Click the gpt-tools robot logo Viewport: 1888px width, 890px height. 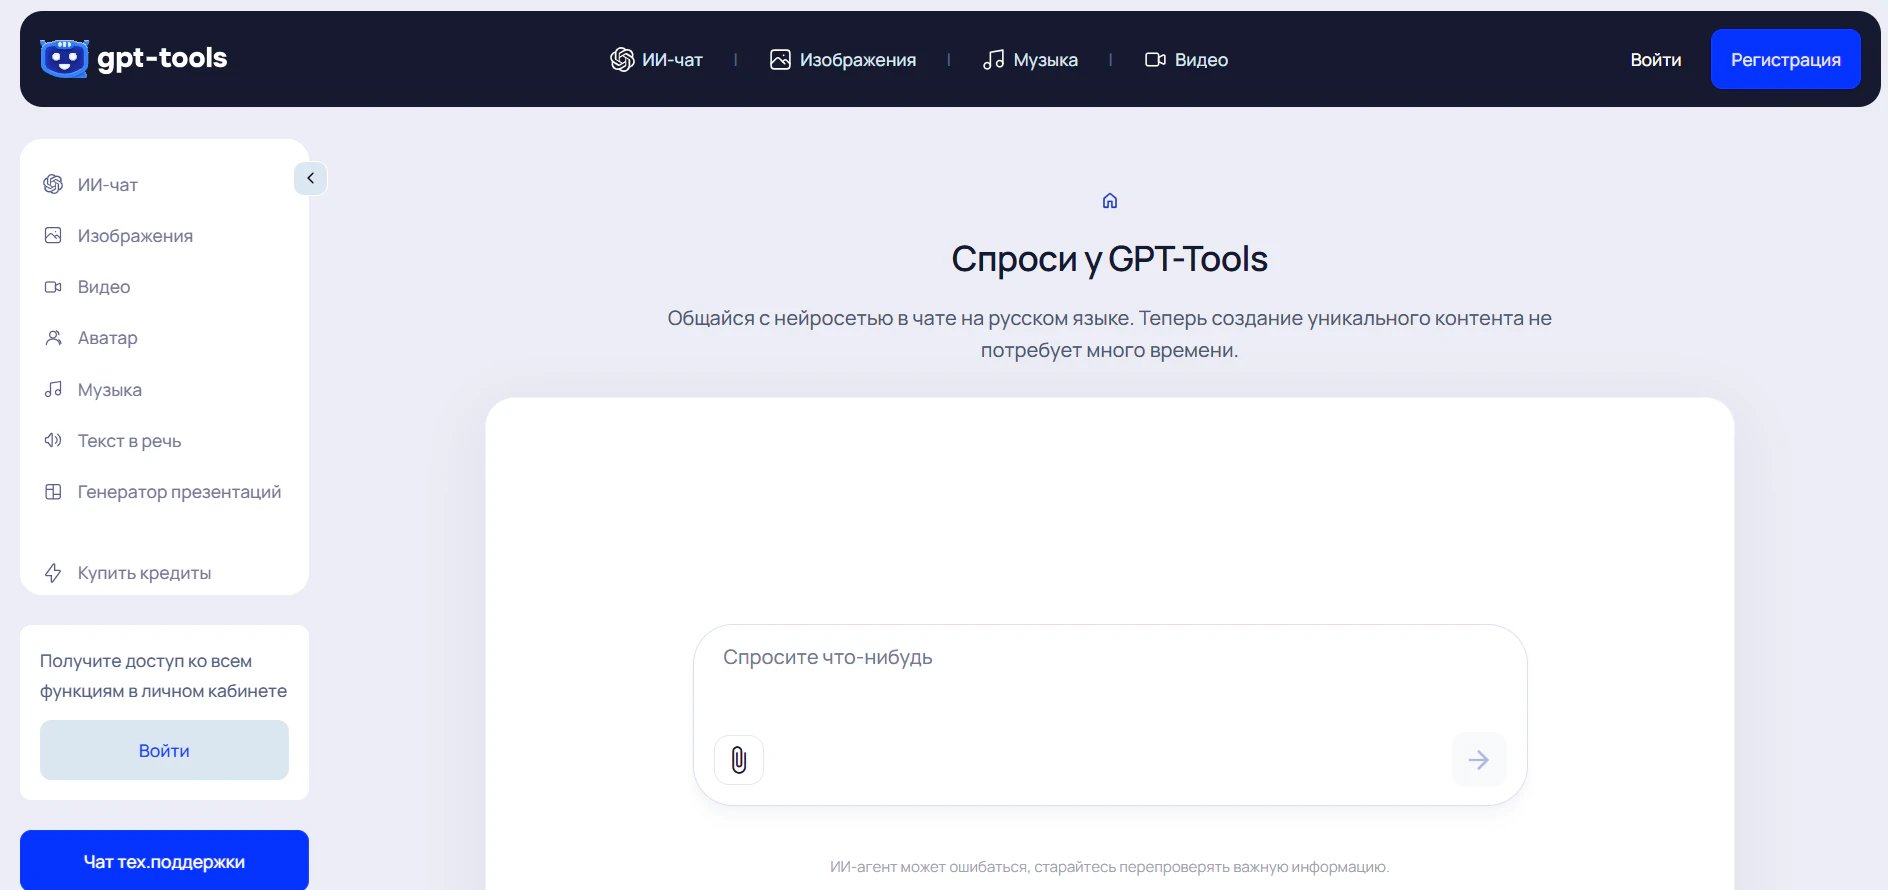coord(65,59)
